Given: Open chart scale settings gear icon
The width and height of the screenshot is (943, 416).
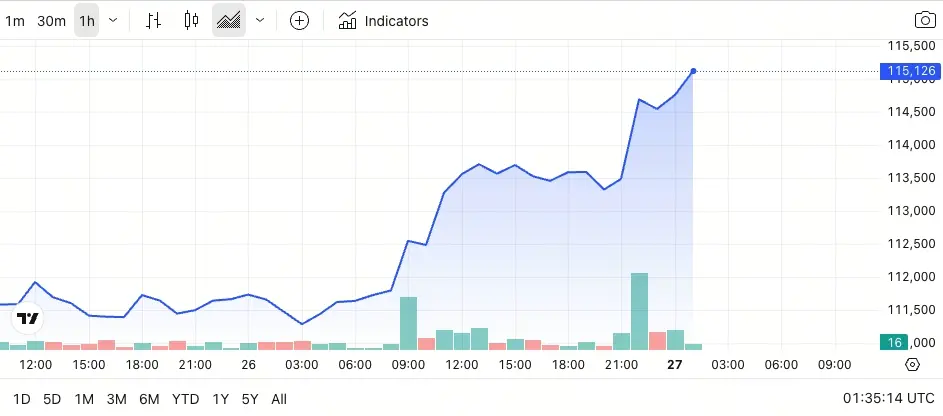Looking at the screenshot, I should tap(912, 364).
